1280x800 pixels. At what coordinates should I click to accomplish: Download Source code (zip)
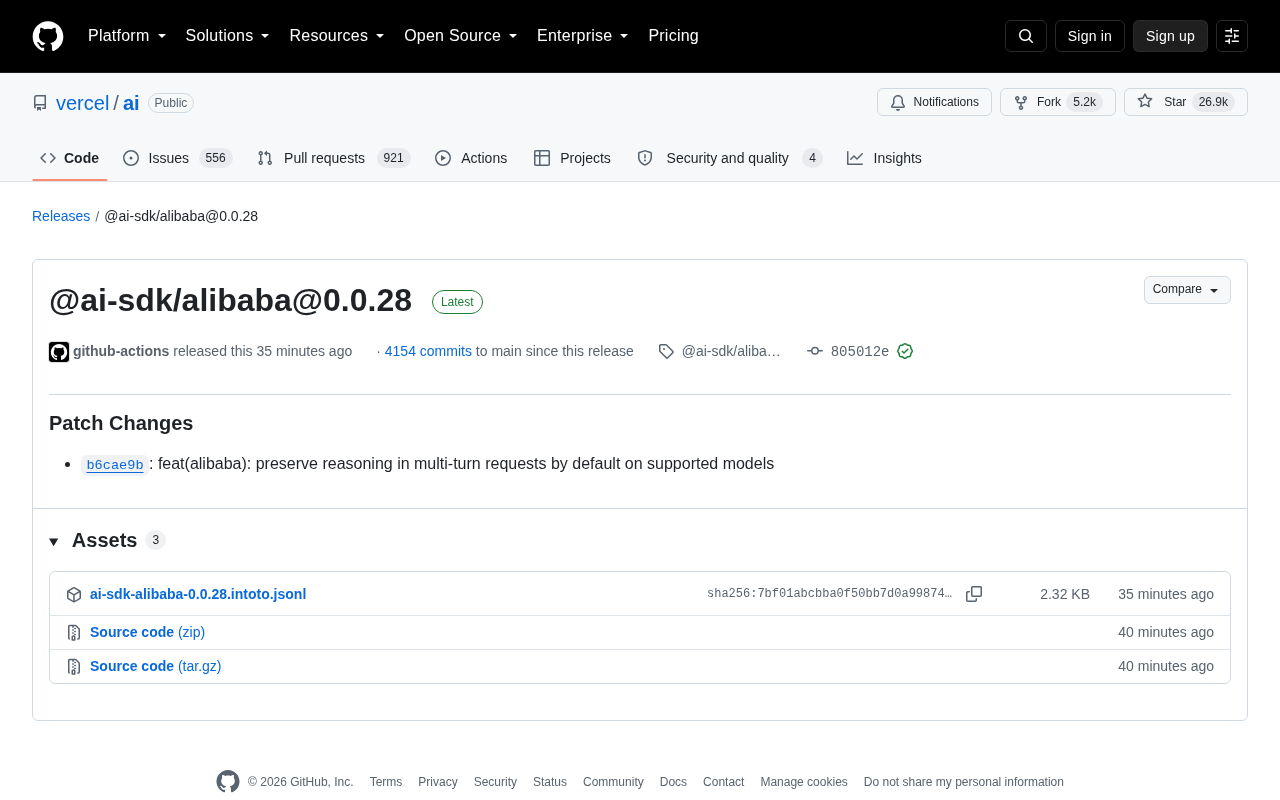point(147,632)
